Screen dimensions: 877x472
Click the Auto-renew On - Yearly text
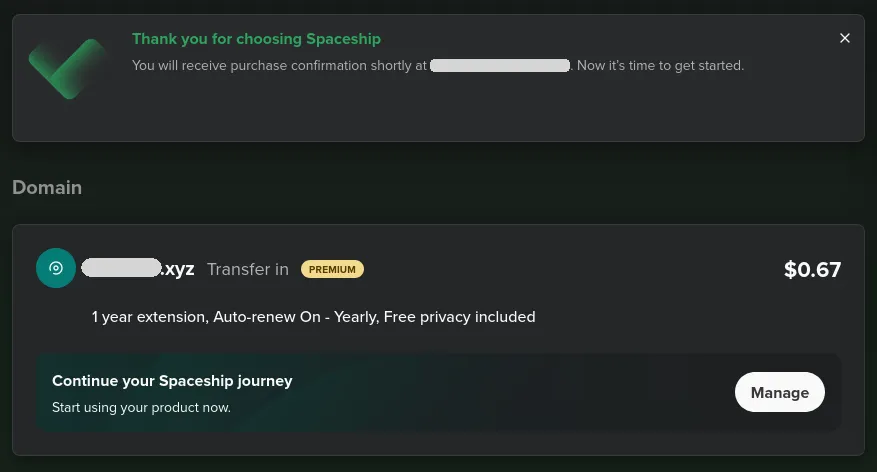295,317
